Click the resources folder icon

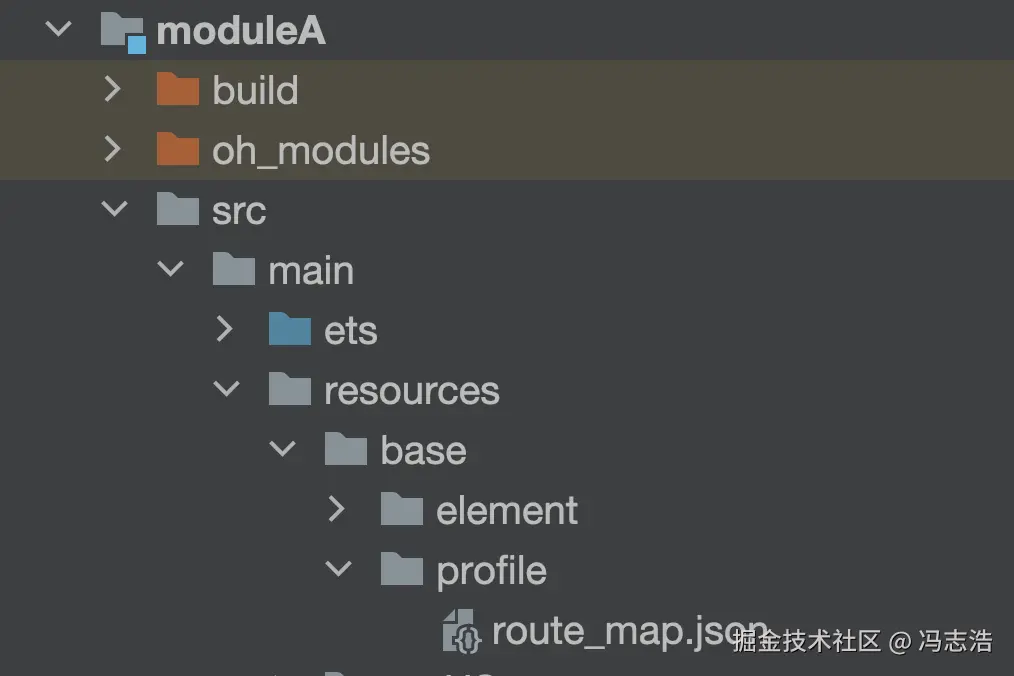pos(290,390)
